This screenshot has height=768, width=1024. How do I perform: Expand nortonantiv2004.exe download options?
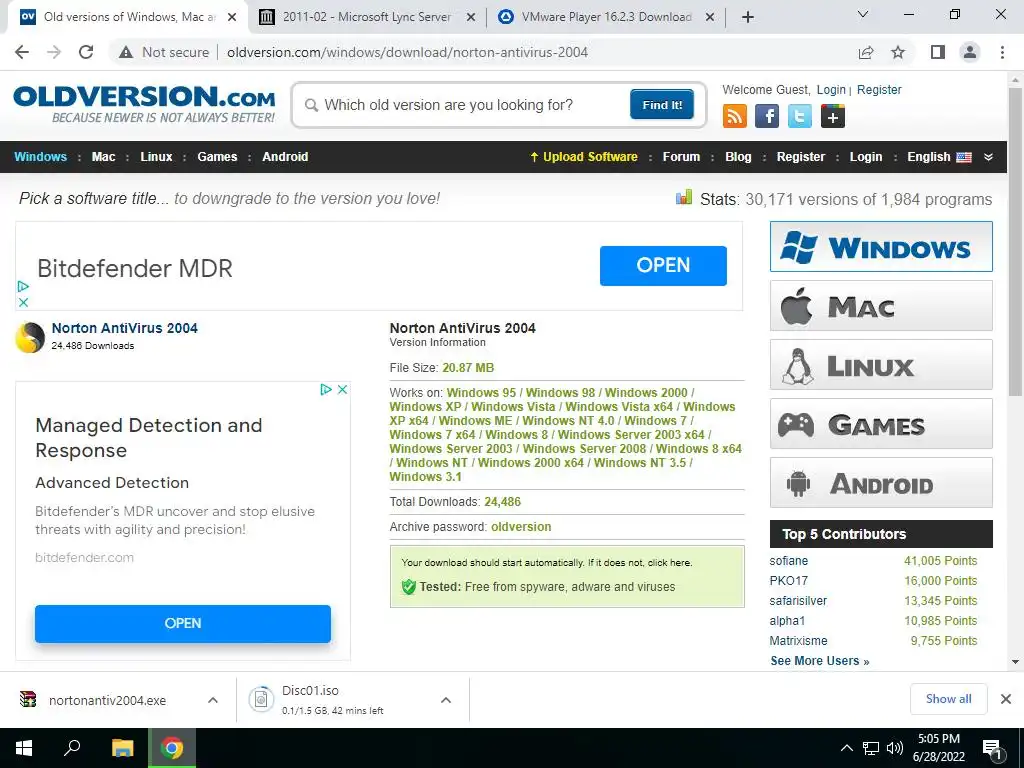pyautogui.click(x=213, y=700)
